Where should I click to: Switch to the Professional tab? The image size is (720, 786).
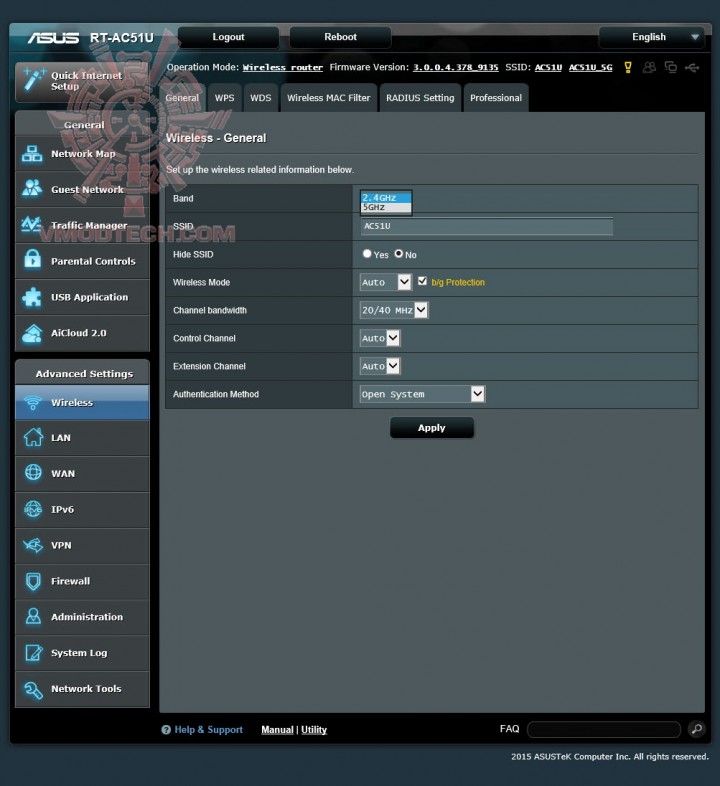click(496, 98)
